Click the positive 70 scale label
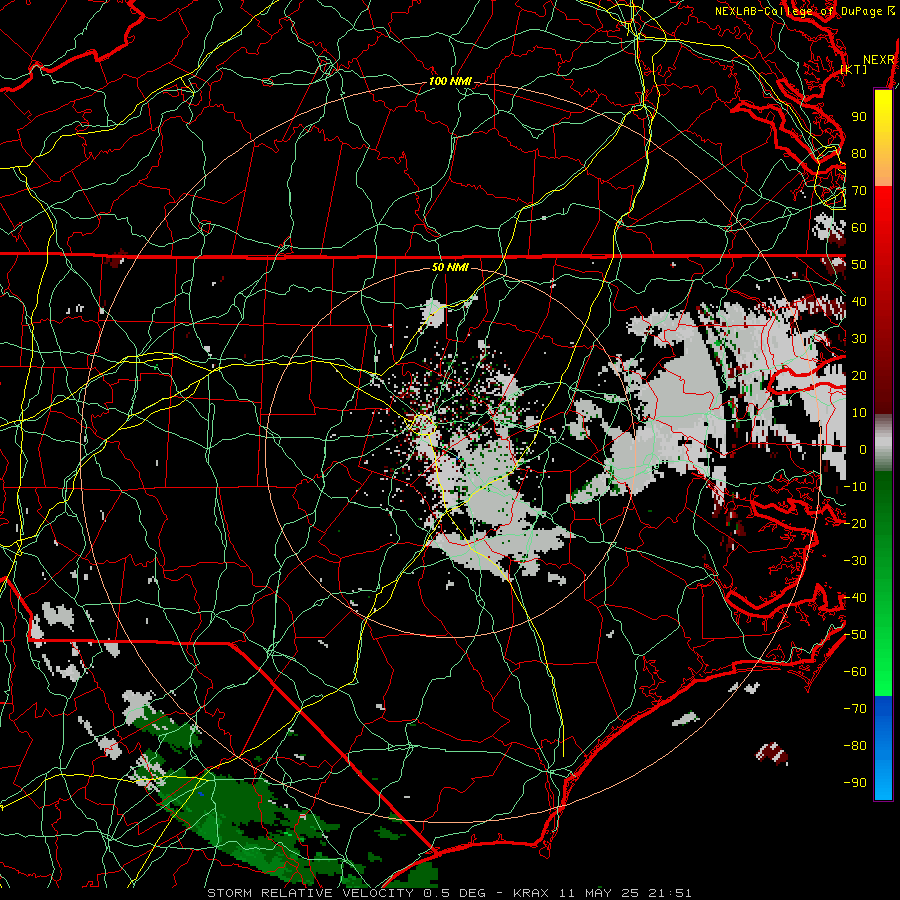Image resolution: width=900 pixels, height=900 pixels. pyautogui.click(x=859, y=191)
